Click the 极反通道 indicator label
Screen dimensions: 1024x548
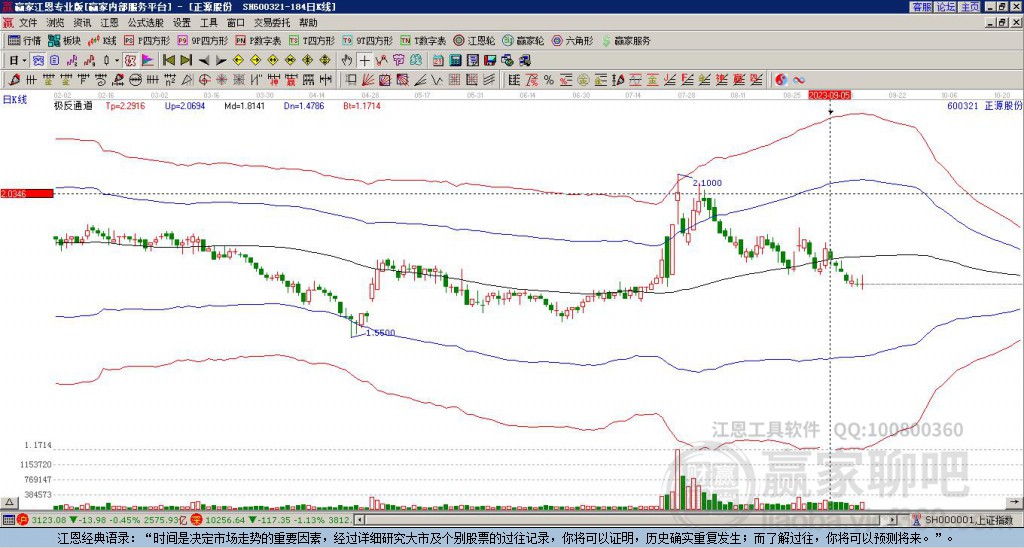click(73, 105)
